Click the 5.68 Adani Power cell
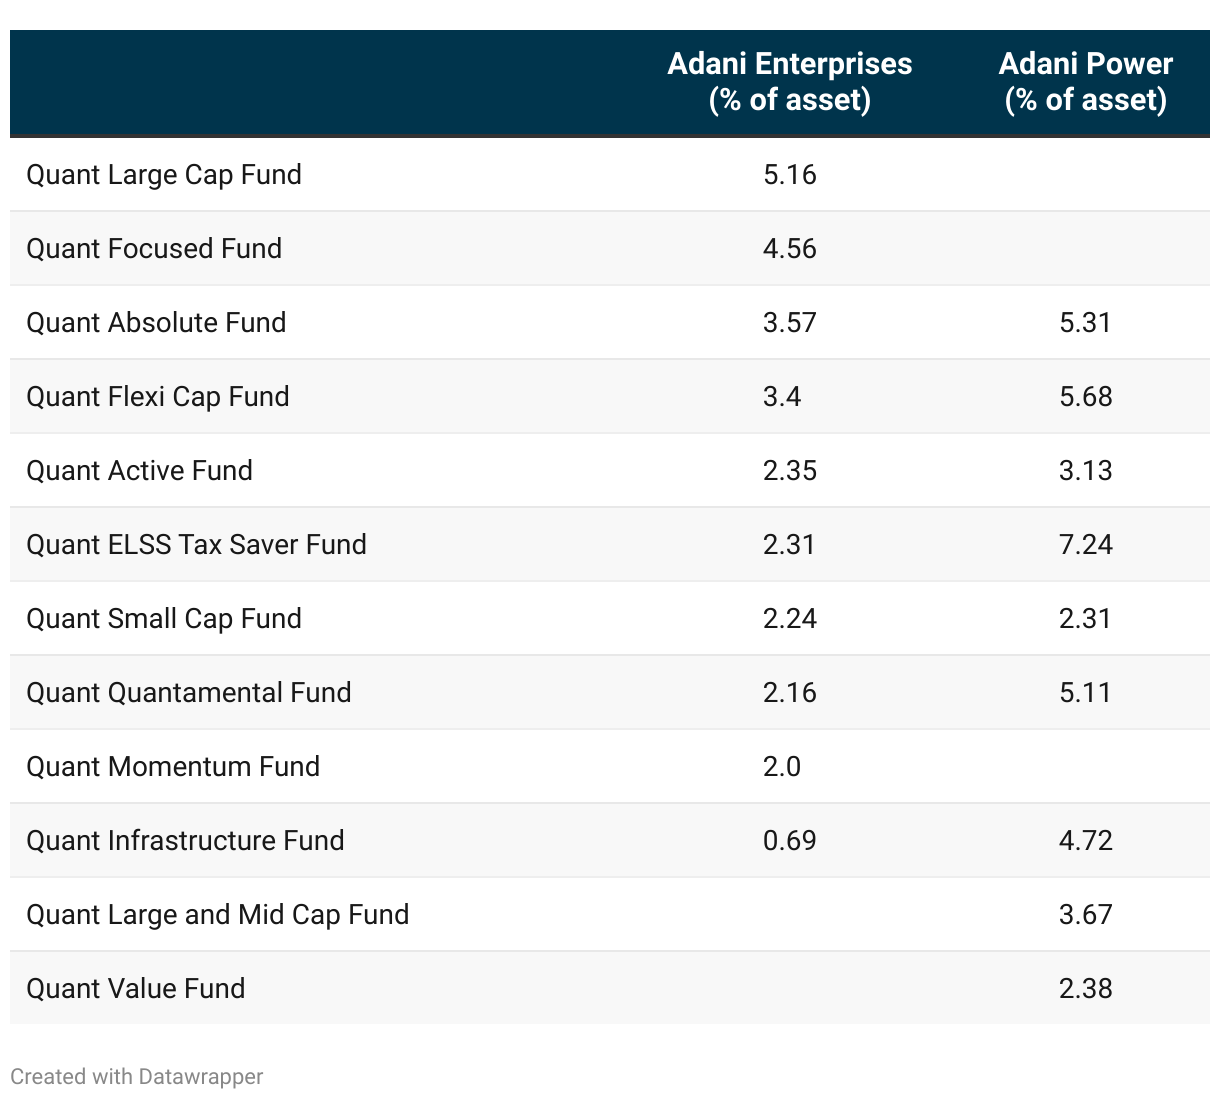Screen dimensions: 1220x1100 tap(1086, 397)
